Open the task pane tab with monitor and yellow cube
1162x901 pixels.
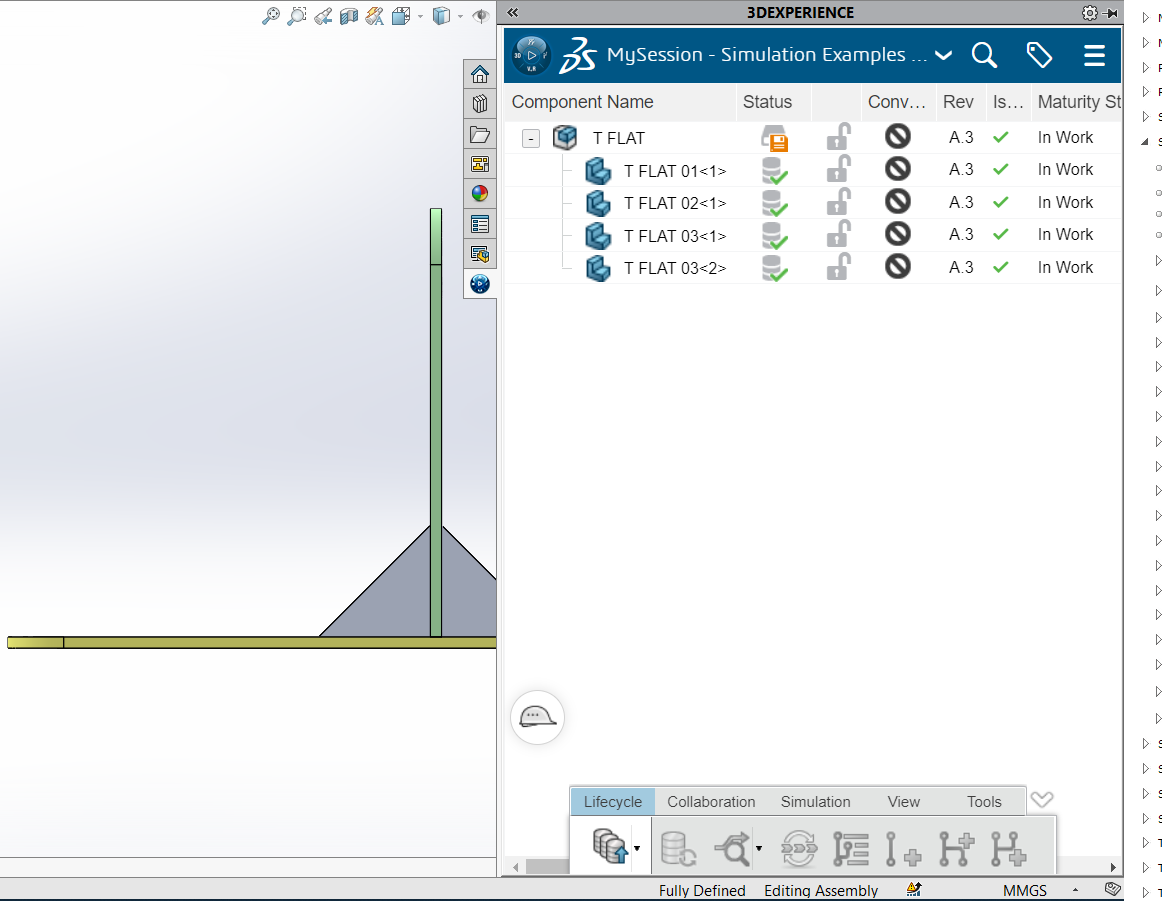pos(480,254)
